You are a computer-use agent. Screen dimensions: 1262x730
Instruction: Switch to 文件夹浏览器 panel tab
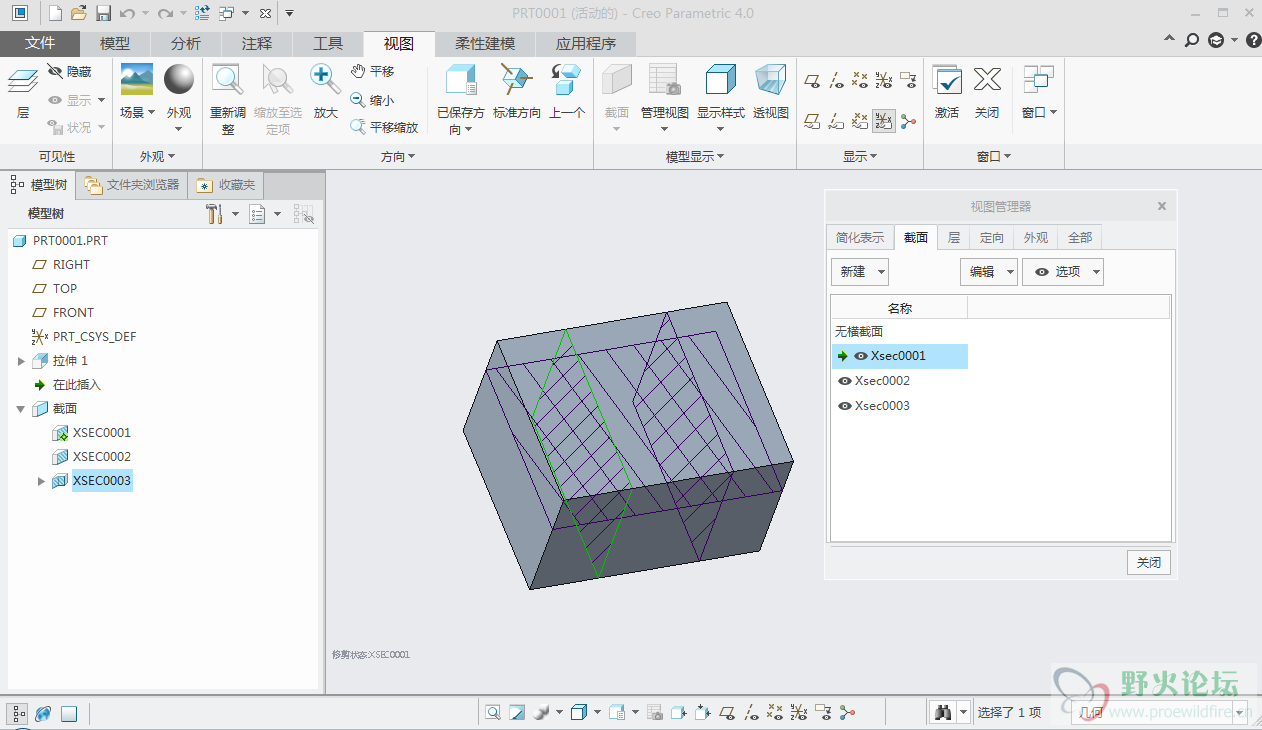pos(132,185)
